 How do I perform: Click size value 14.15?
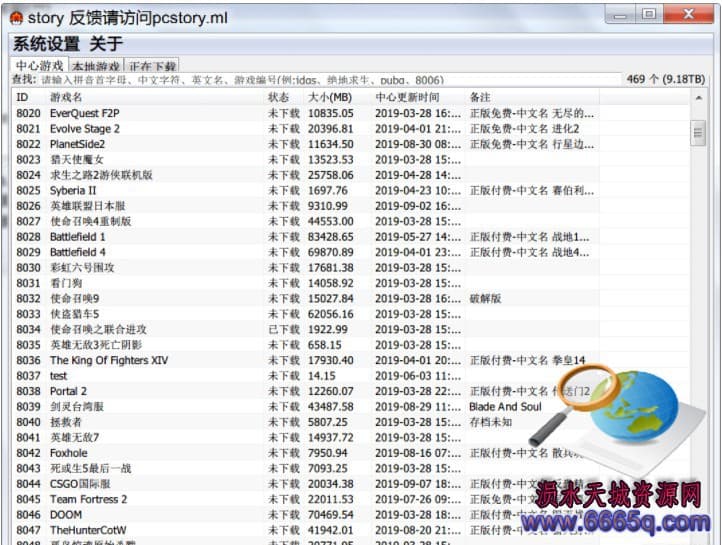pyautogui.click(x=321, y=376)
